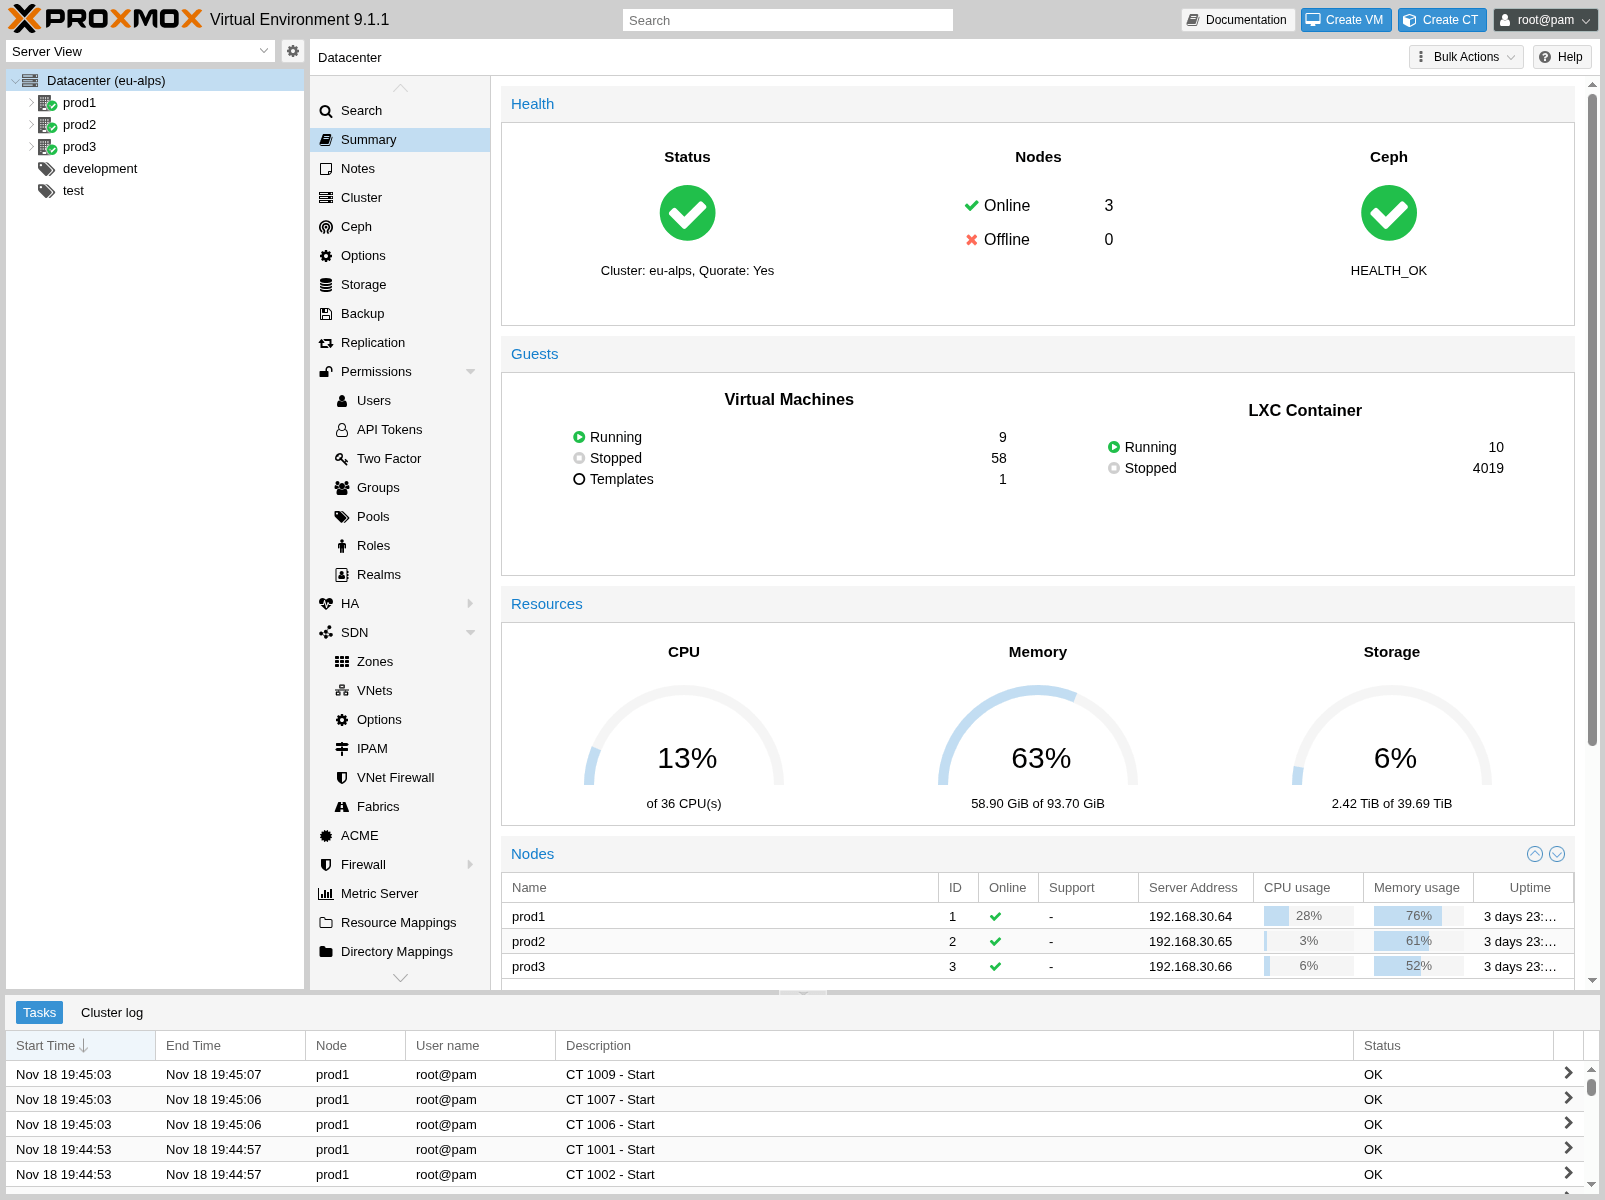This screenshot has height=1200, width=1605.
Task: Open the Bulk Actions menu
Action: pyautogui.click(x=1465, y=57)
